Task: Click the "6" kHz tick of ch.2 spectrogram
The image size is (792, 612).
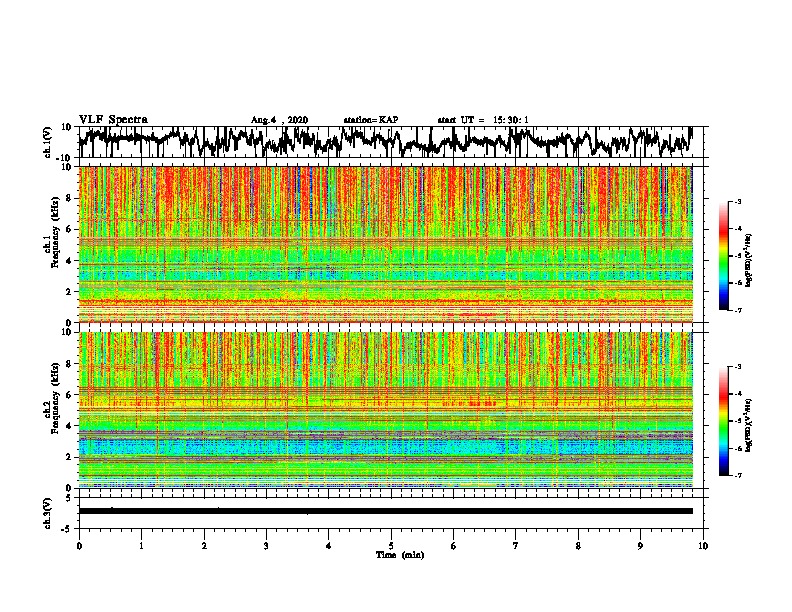Action: [69, 395]
